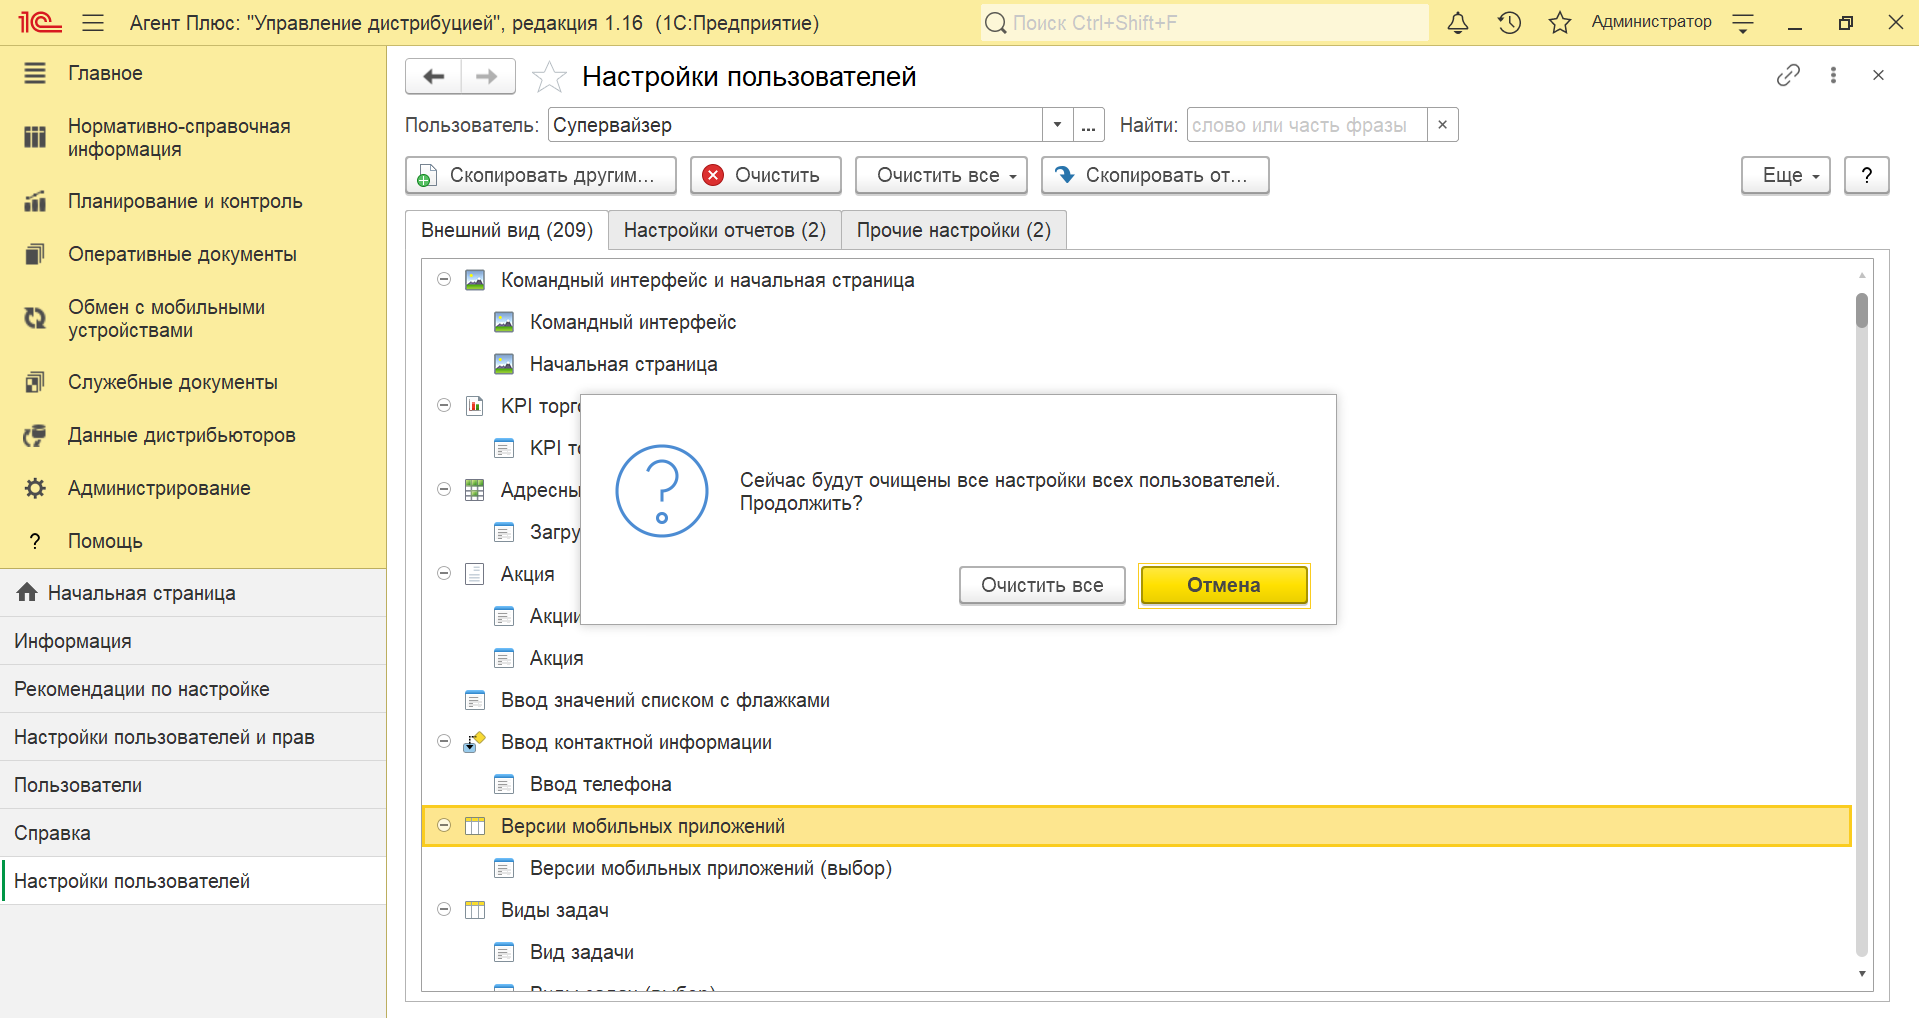
Task: Open notifications bell icon
Action: (1458, 22)
